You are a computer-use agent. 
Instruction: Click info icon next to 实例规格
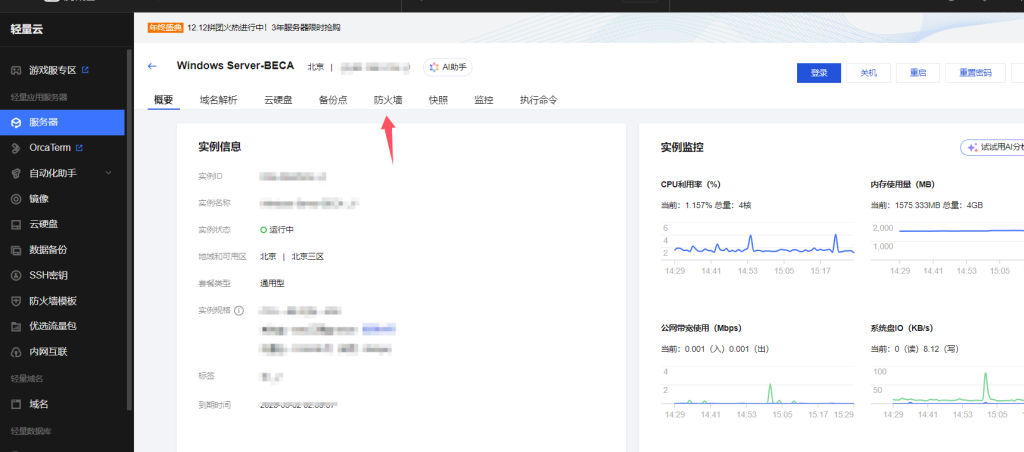[x=239, y=310]
